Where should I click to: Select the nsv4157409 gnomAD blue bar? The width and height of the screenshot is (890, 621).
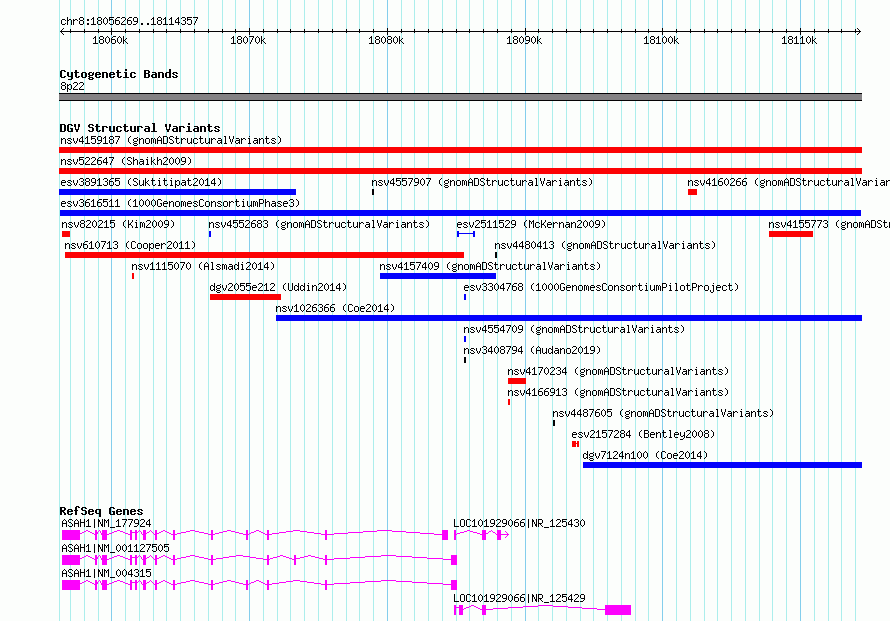(x=438, y=276)
